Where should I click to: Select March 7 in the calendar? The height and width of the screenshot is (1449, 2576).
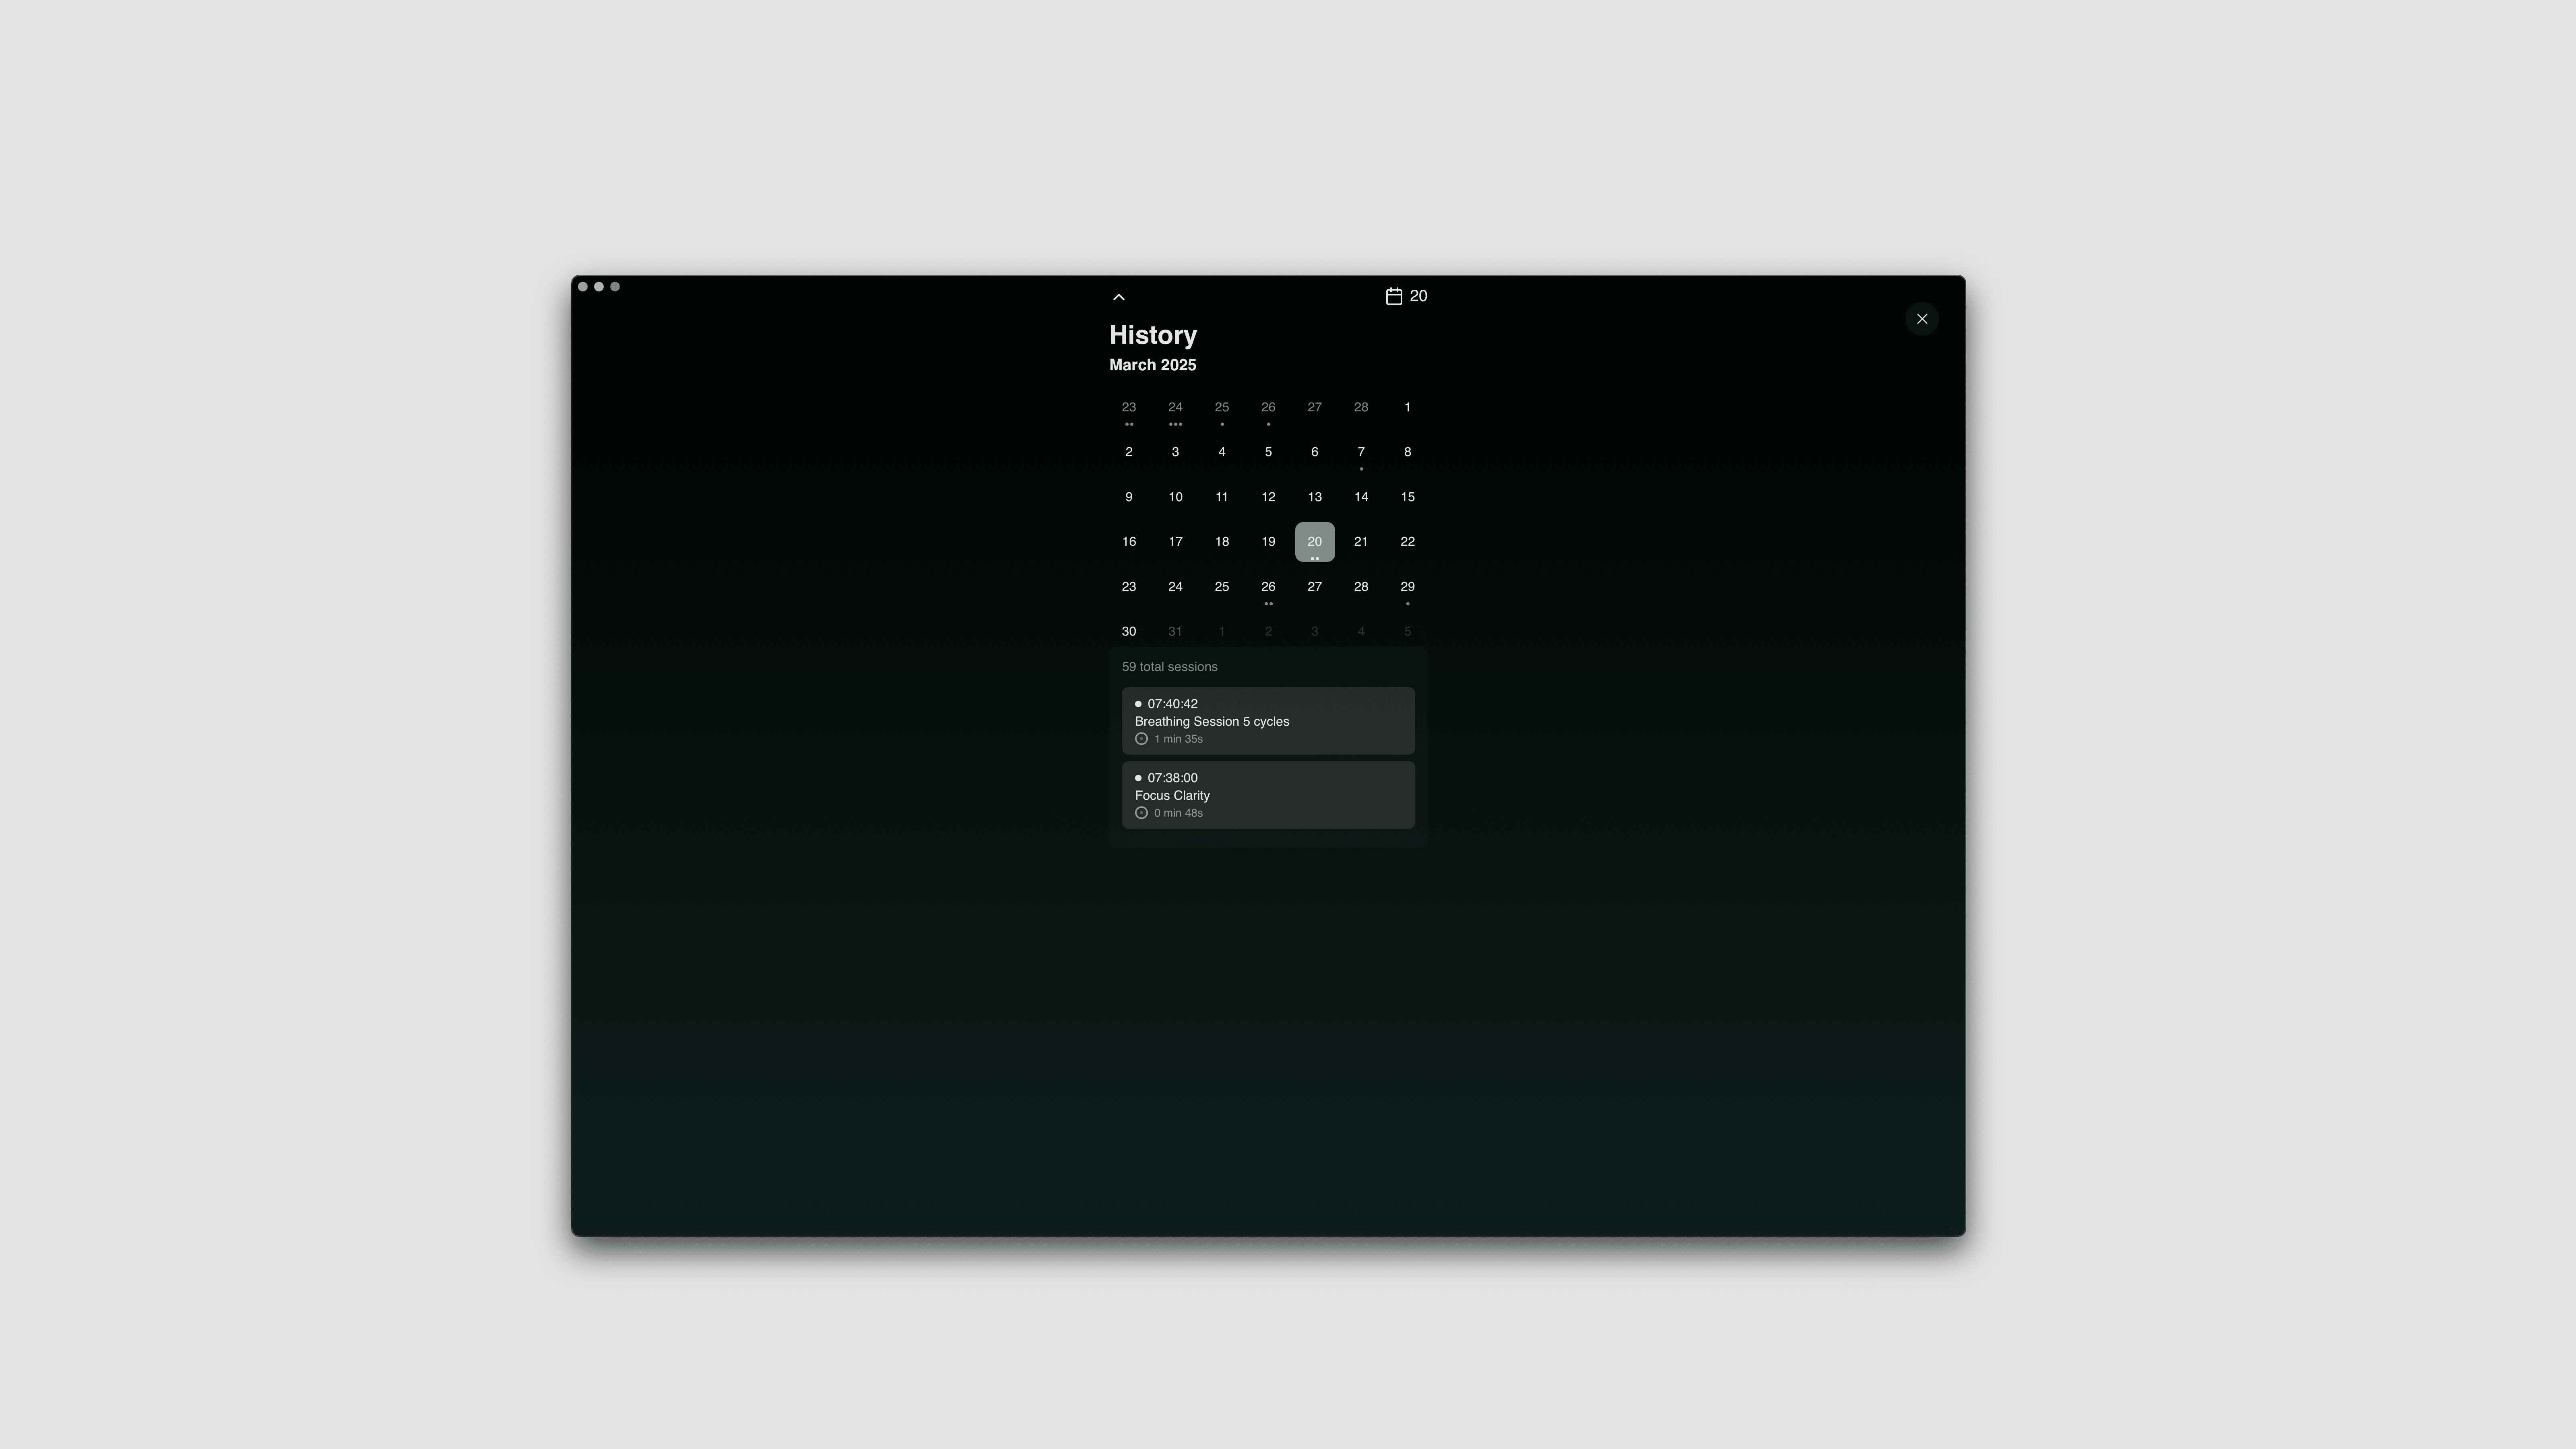1360,452
